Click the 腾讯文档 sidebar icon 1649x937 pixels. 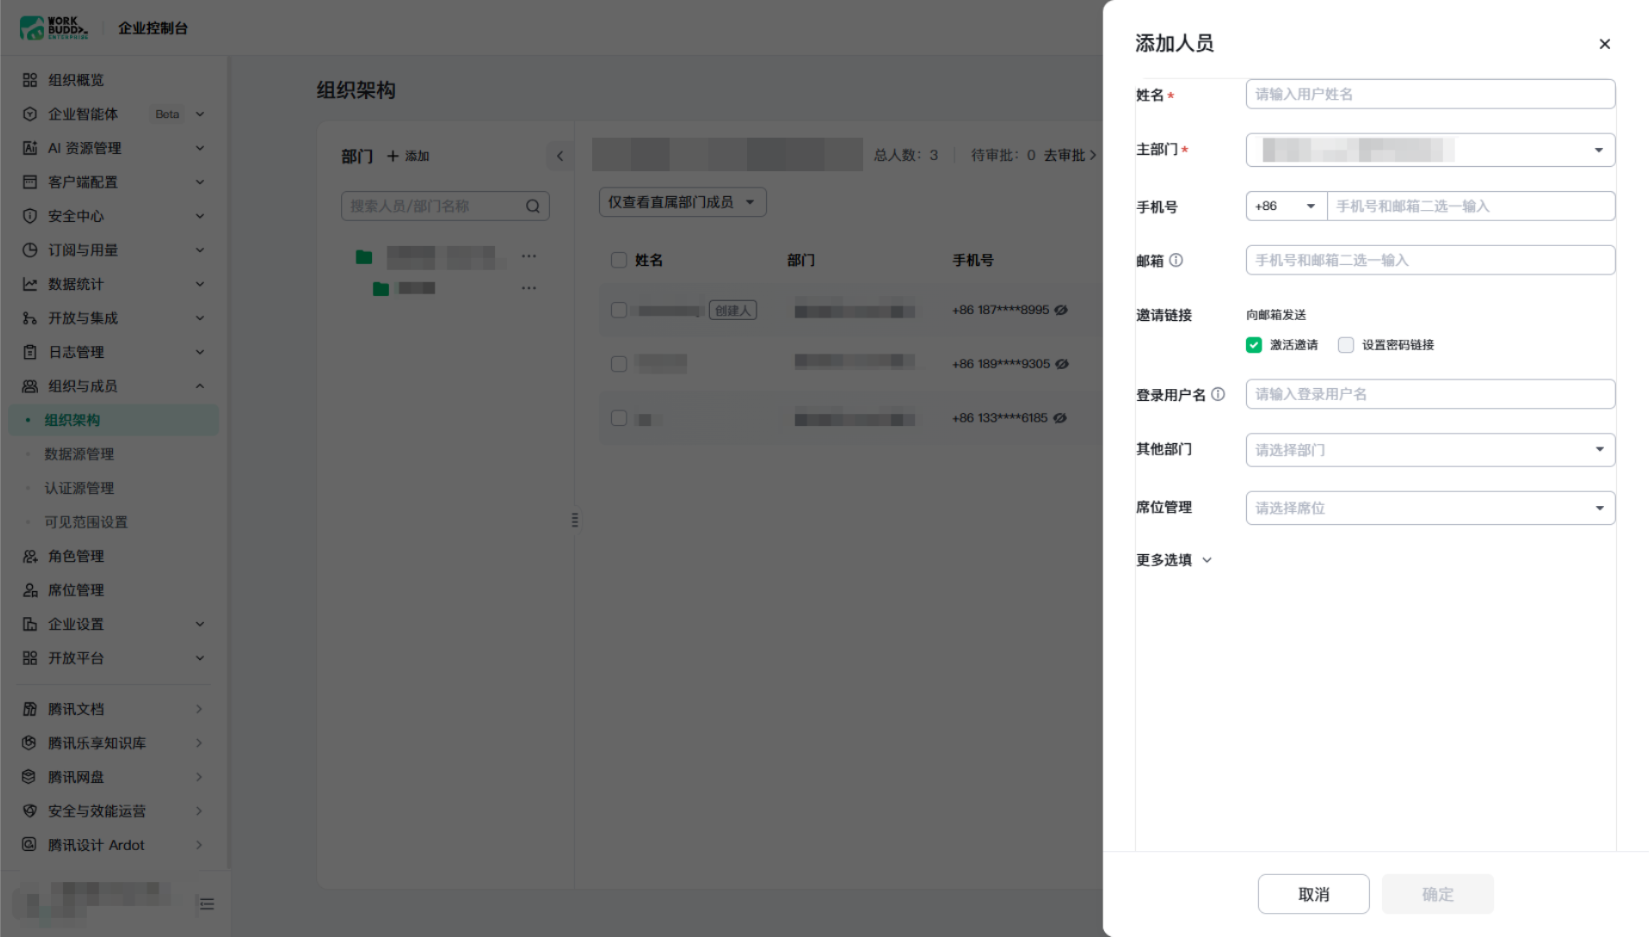coord(30,709)
